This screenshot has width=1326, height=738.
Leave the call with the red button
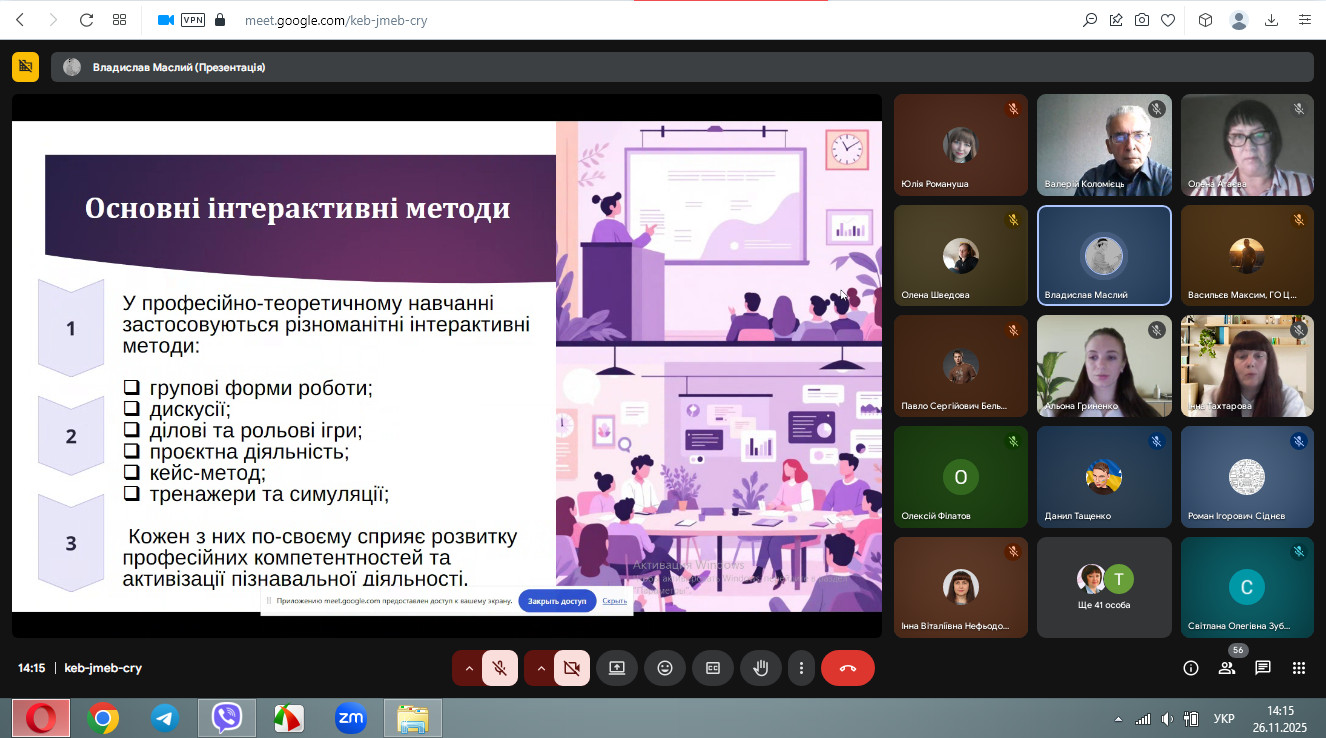pyautogui.click(x=848, y=668)
